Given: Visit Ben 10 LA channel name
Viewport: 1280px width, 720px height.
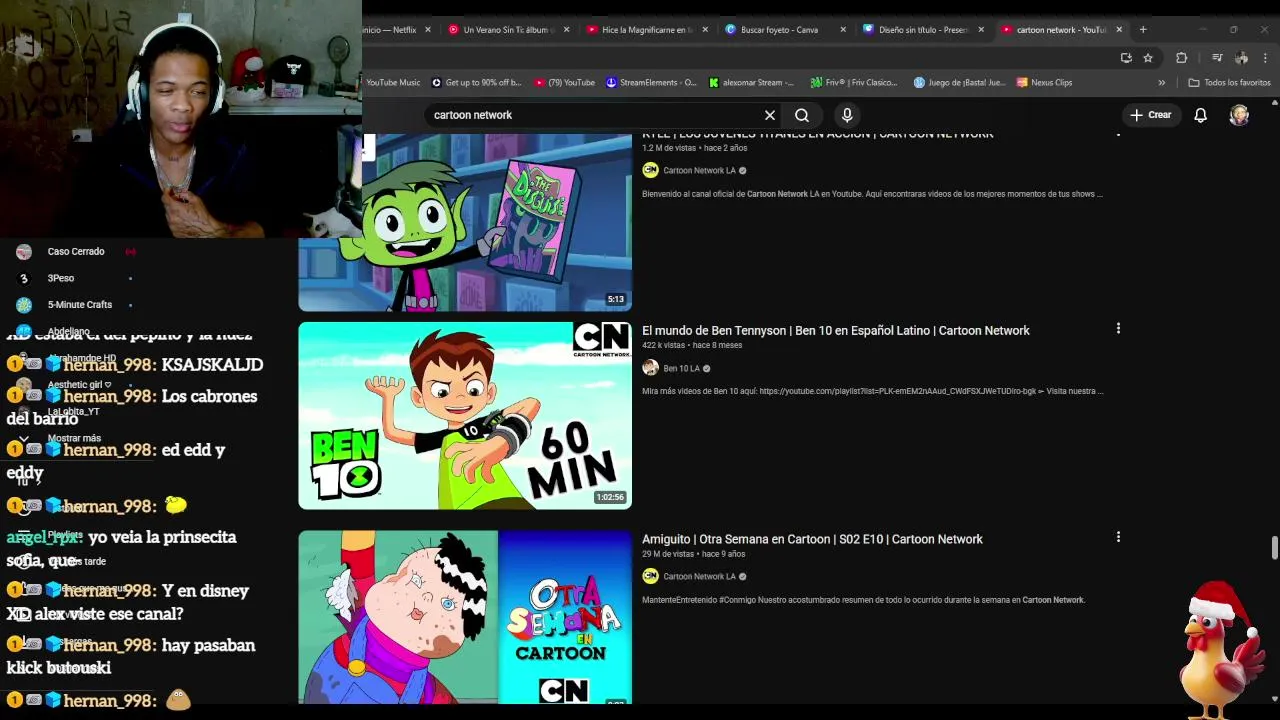Looking at the screenshot, I should coord(681,369).
